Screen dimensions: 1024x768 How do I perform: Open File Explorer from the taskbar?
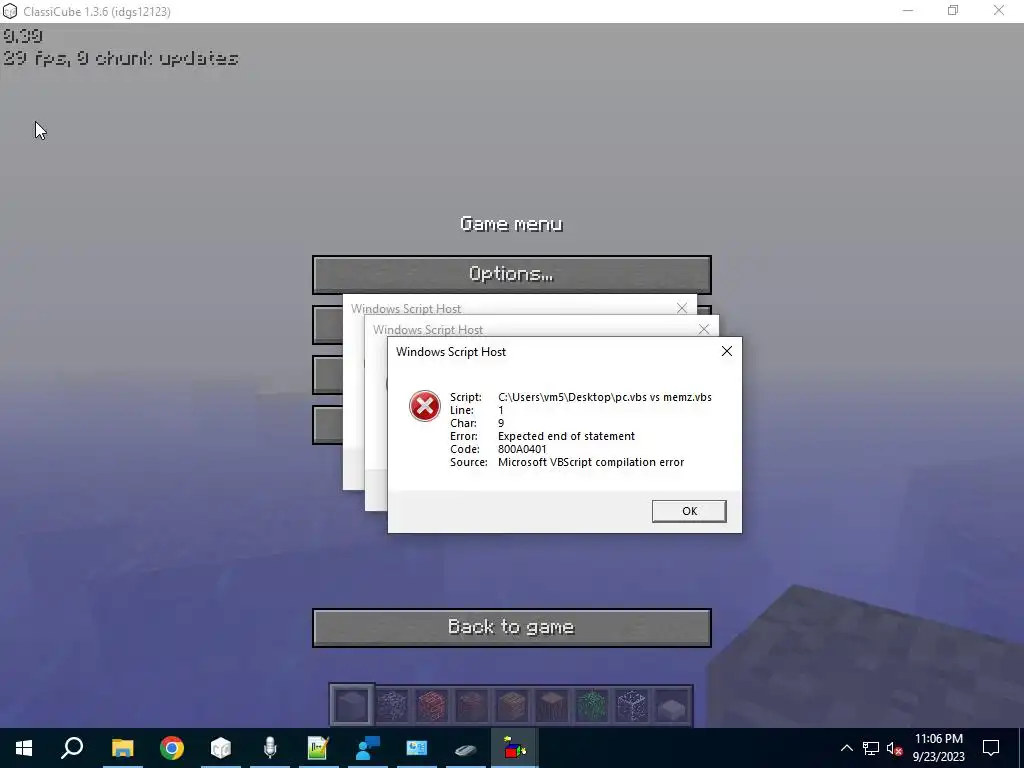point(122,748)
